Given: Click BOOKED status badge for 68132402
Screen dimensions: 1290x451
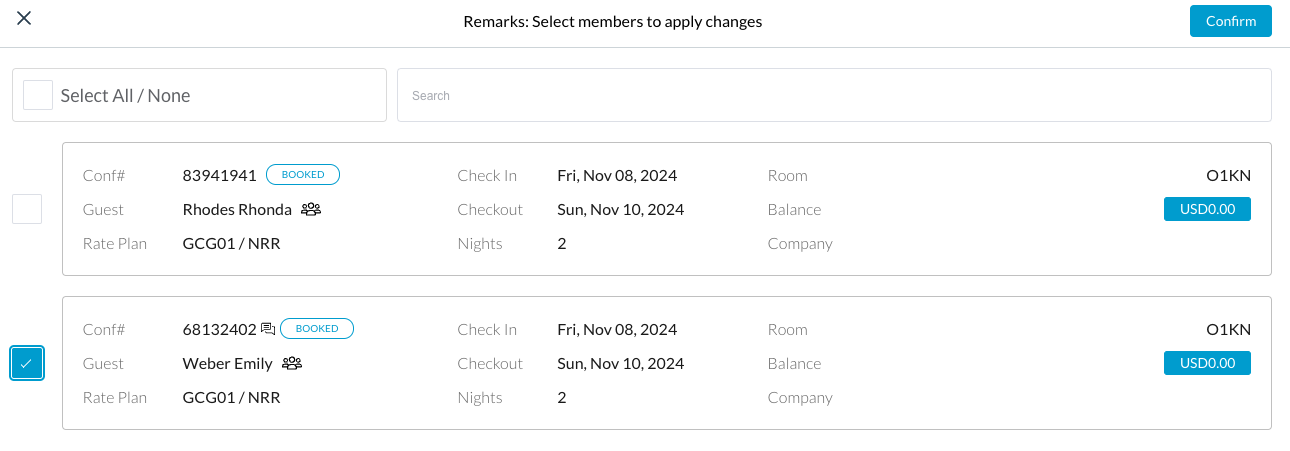Looking at the screenshot, I should point(317,329).
